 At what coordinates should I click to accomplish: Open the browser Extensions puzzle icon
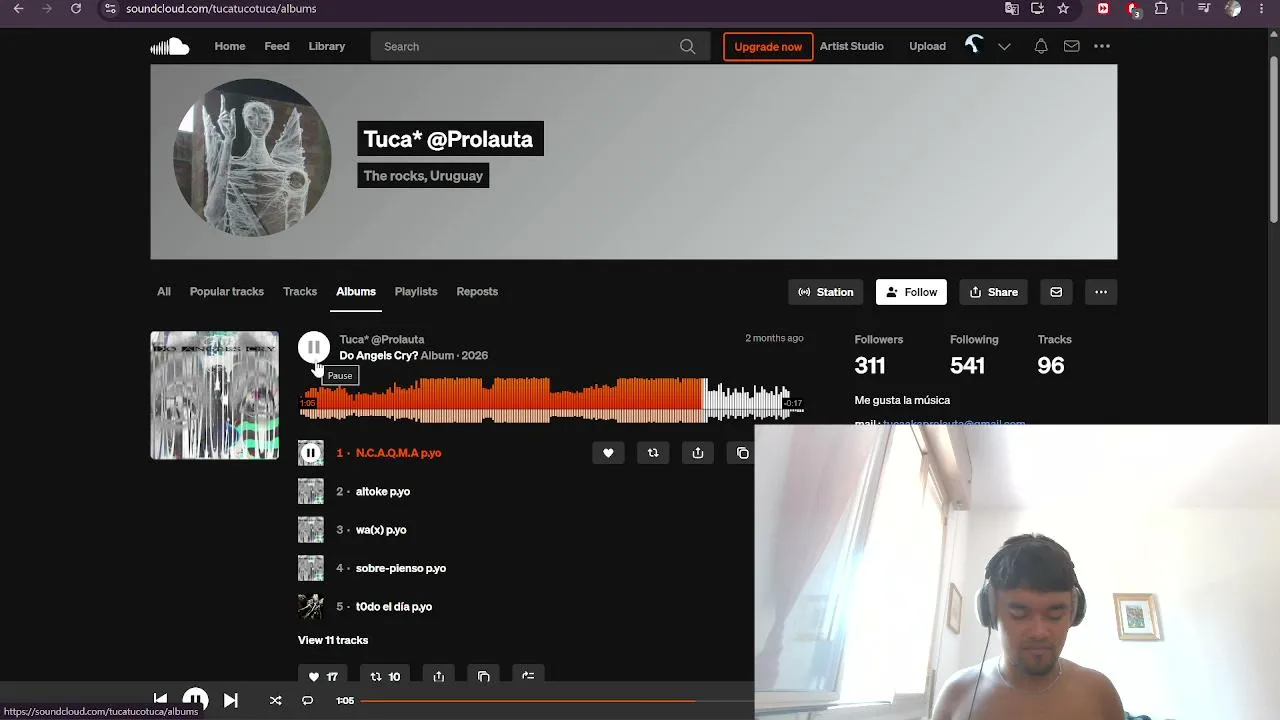tap(1161, 8)
